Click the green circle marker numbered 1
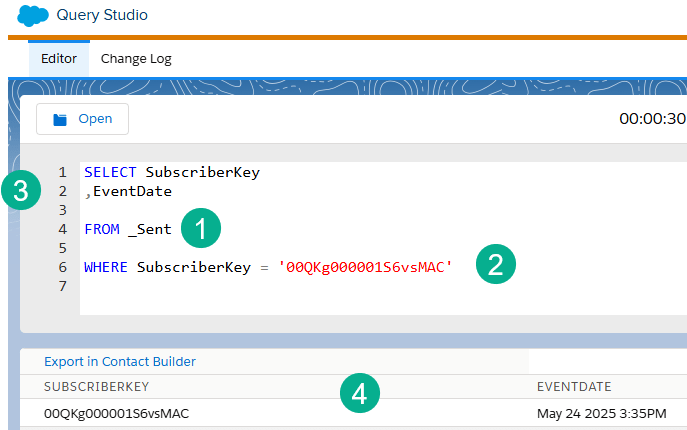This screenshot has width=687, height=430. pyautogui.click(x=201, y=229)
